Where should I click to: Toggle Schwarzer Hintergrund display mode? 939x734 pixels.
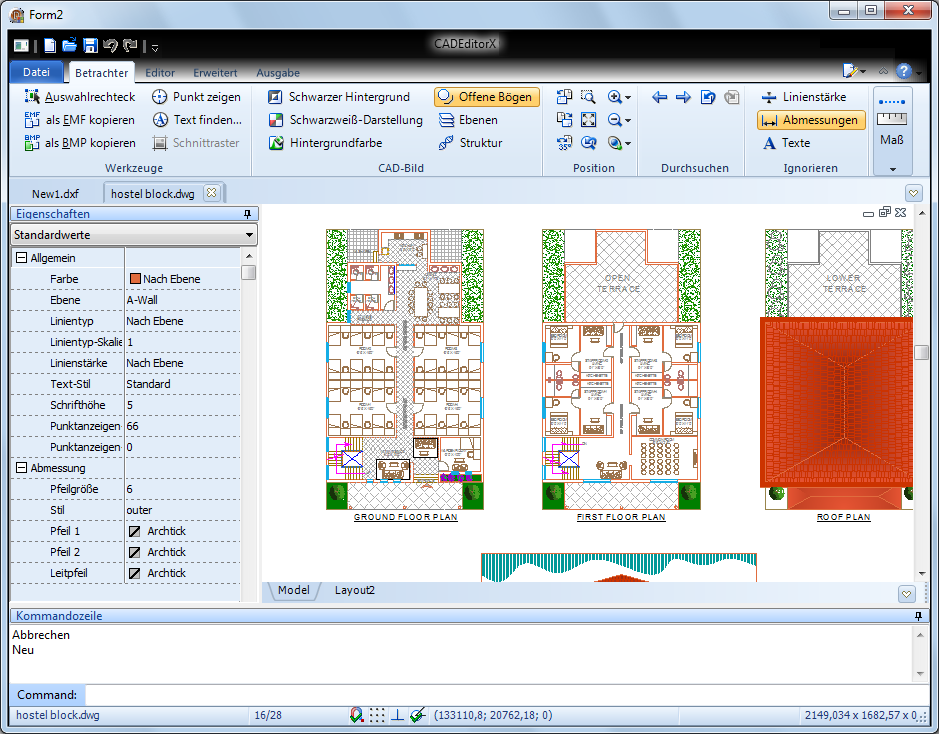pos(338,97)
